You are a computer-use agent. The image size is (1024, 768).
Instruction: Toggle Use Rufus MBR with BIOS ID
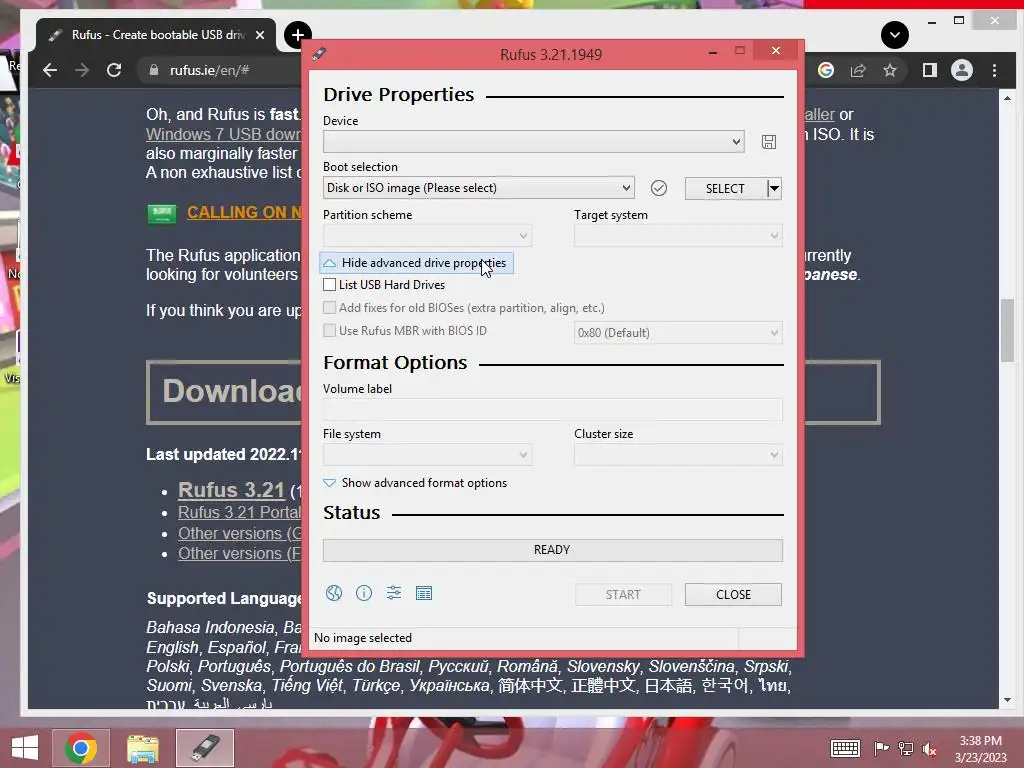330,330
